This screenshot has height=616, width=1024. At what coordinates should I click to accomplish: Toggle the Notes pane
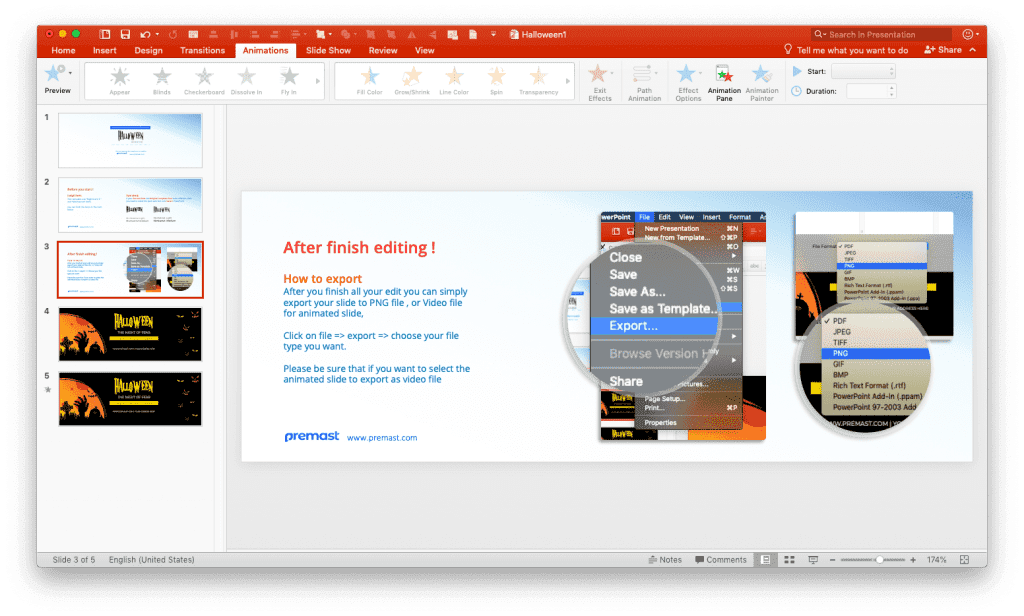(665, 560)
